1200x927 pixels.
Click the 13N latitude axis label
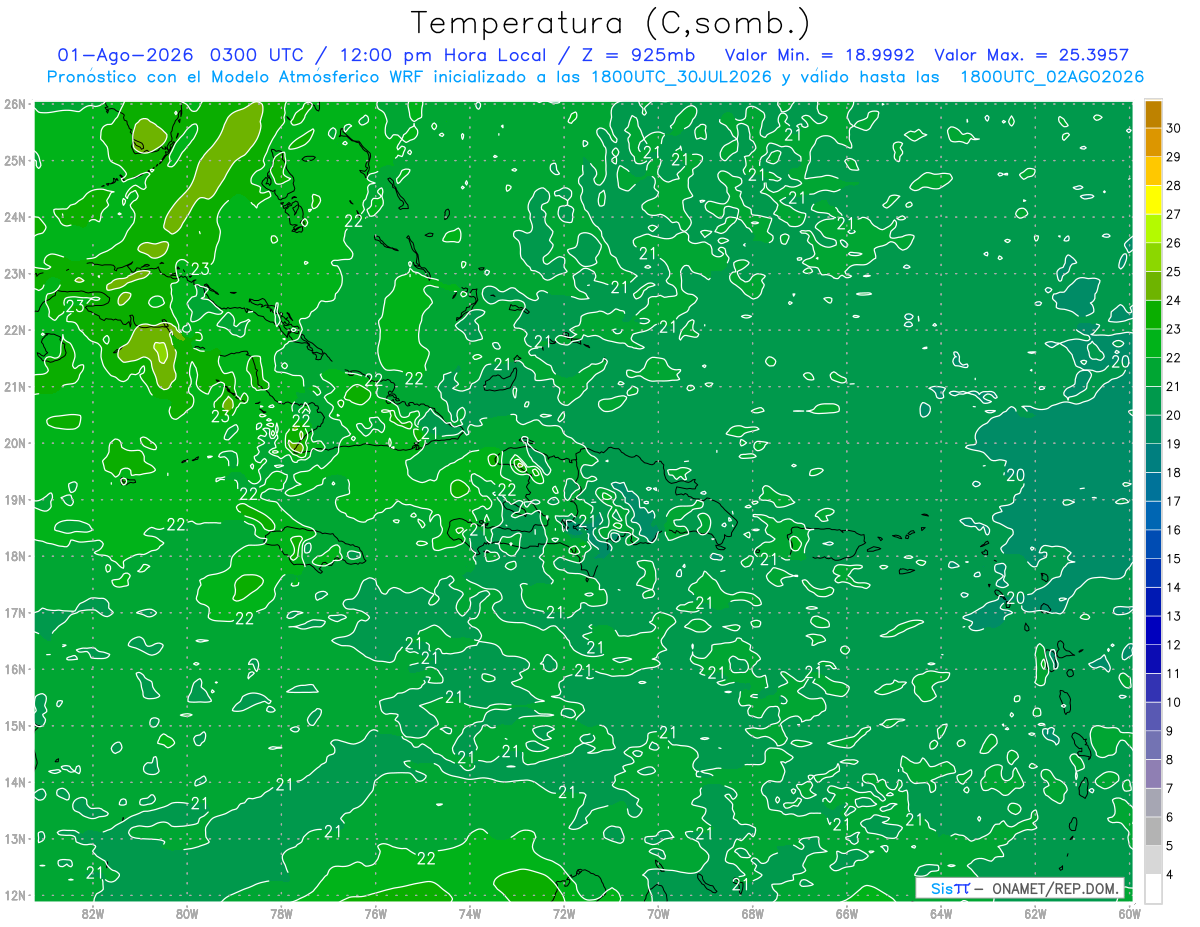(x=15, y=838)
